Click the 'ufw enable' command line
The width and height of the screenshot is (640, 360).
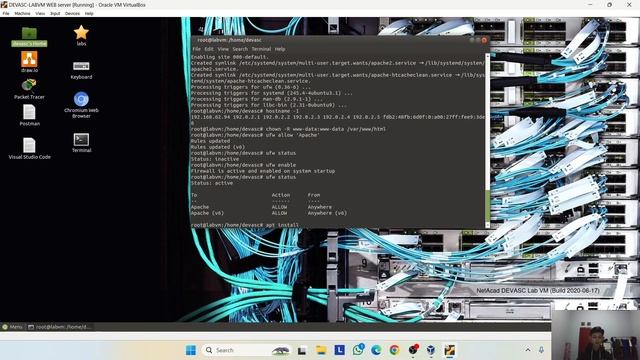(243, 165)
